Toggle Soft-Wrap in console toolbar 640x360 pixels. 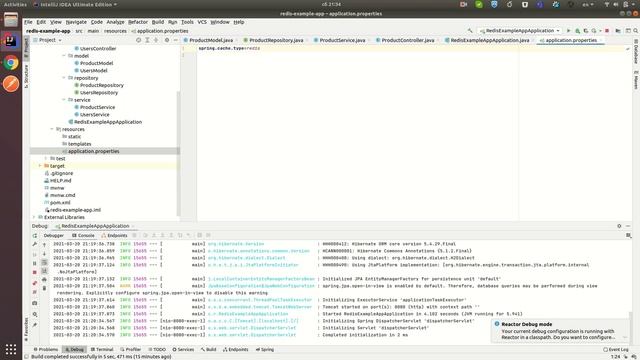pos(44,262)
